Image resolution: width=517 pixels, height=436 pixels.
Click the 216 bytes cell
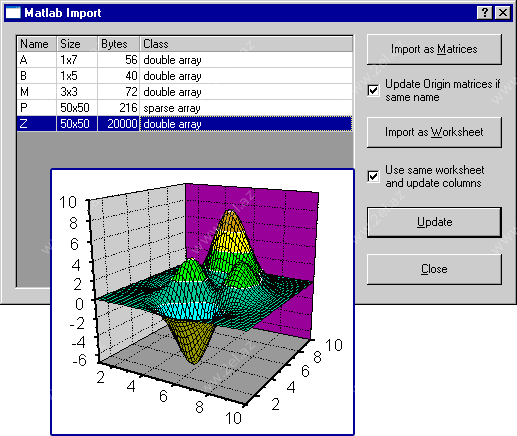pyautogui.click(x=118, y=108)
